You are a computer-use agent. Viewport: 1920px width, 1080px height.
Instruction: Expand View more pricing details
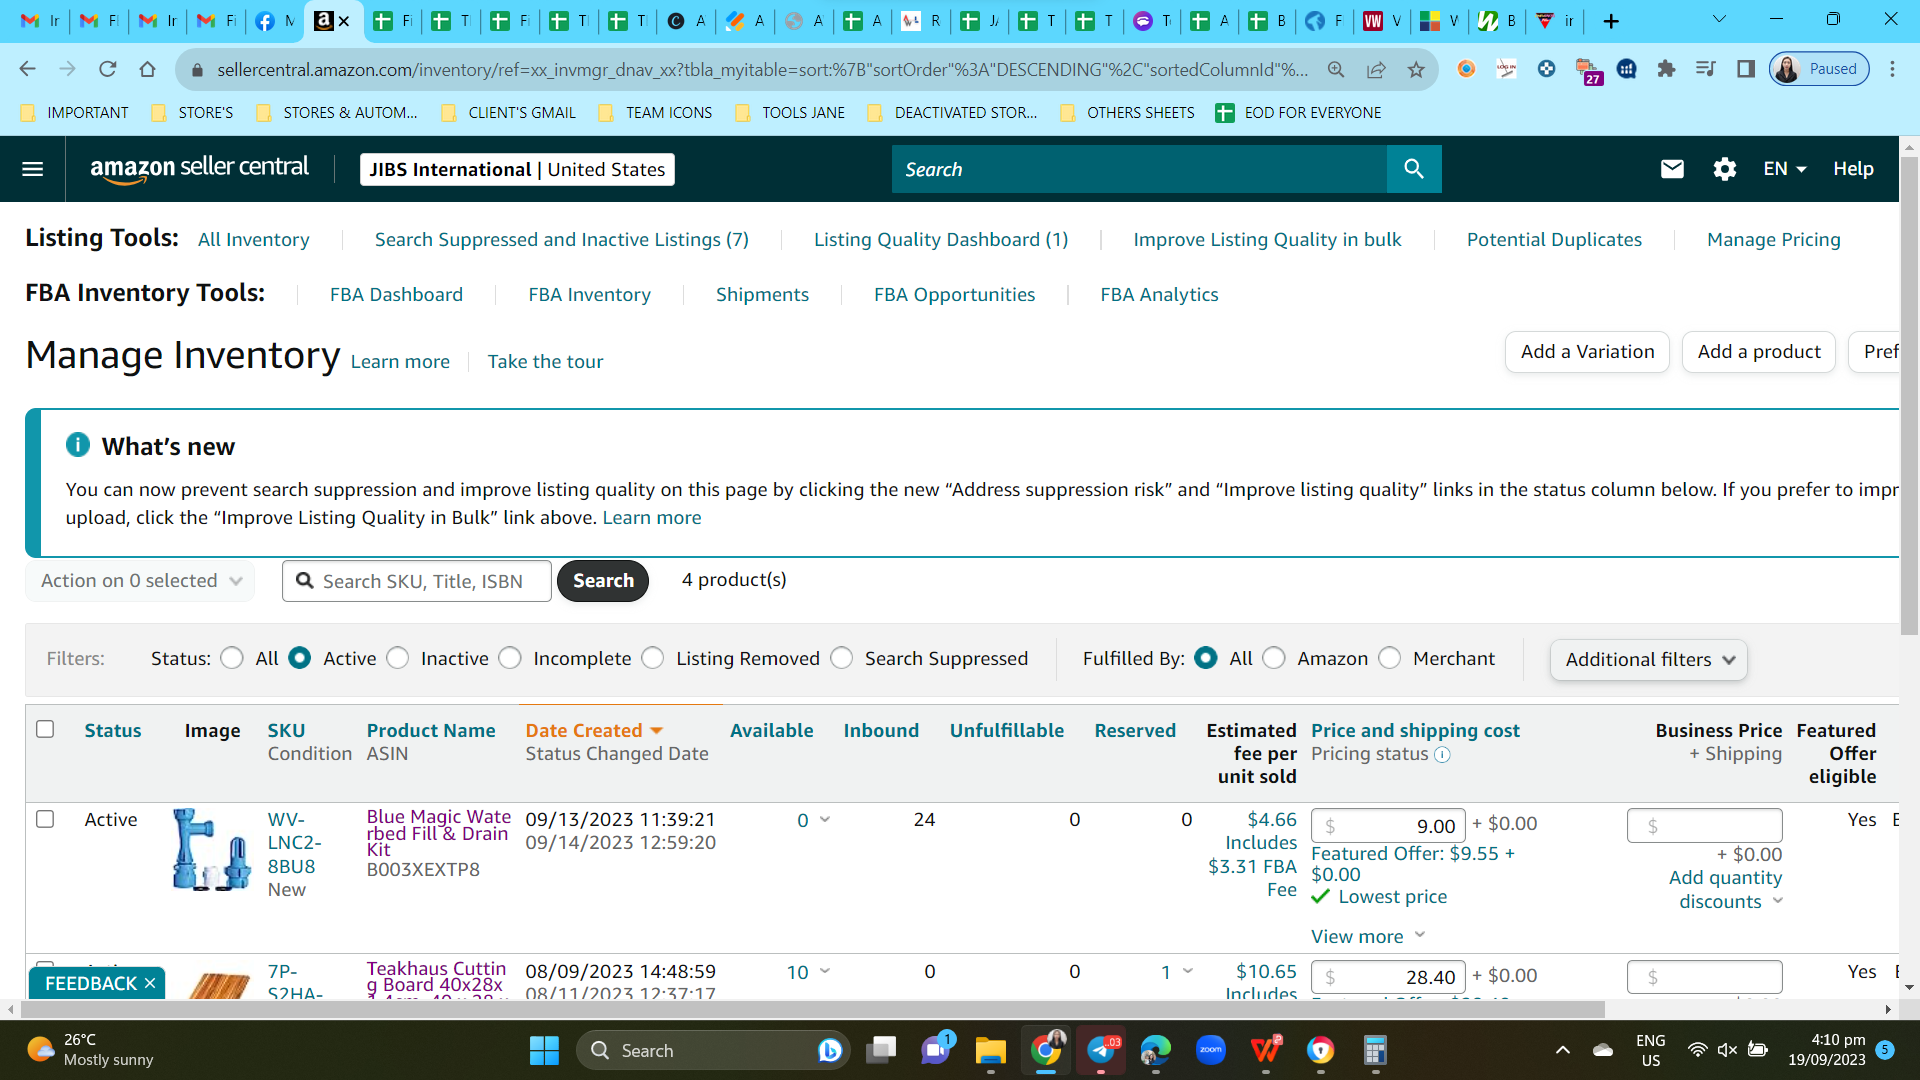coord(1368,936)
